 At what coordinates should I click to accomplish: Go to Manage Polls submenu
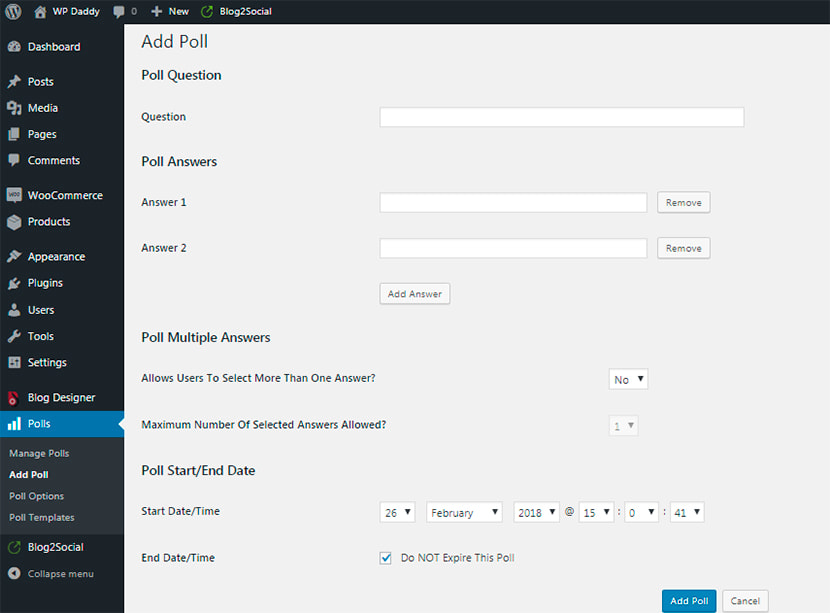(39, 454)
